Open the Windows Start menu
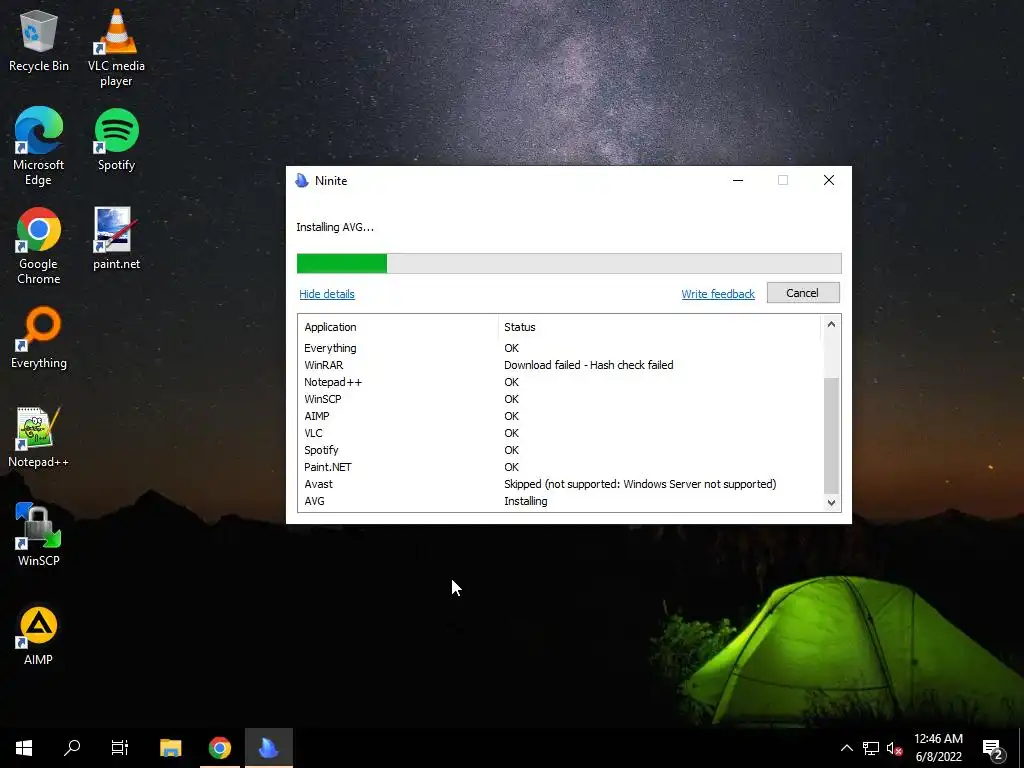Image resolution: width=1024 pixels, height=768 pixels. coord(24,748)
